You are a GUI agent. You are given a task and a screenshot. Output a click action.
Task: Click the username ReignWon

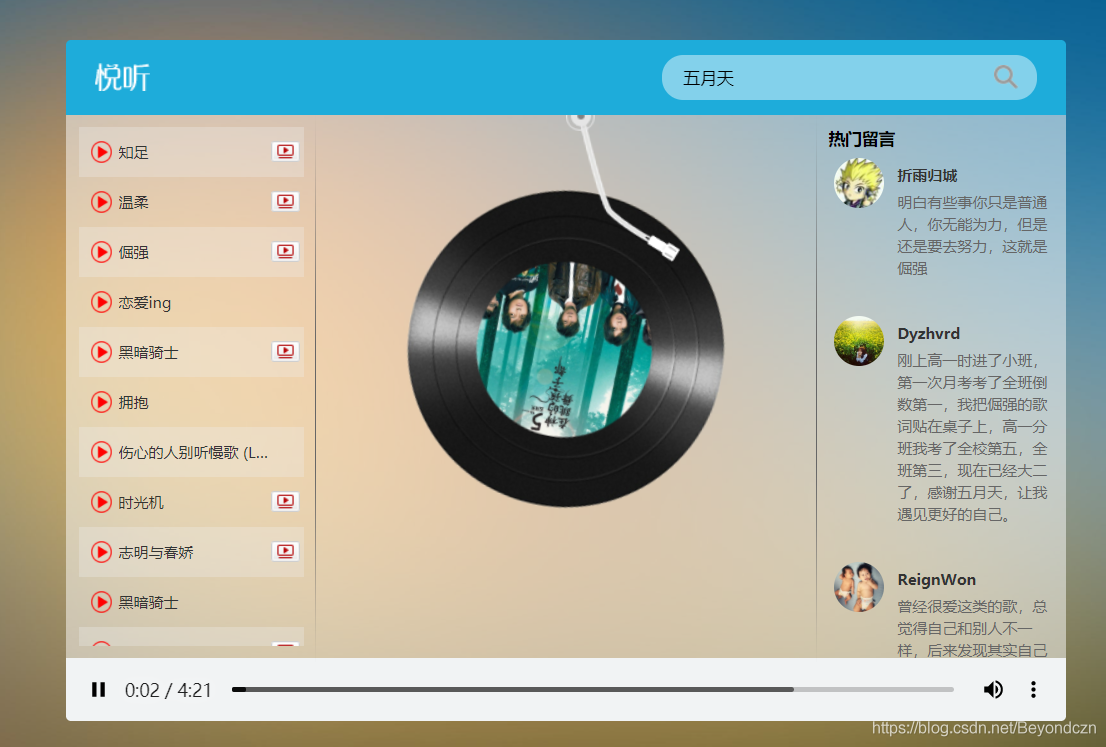point(937,580)
